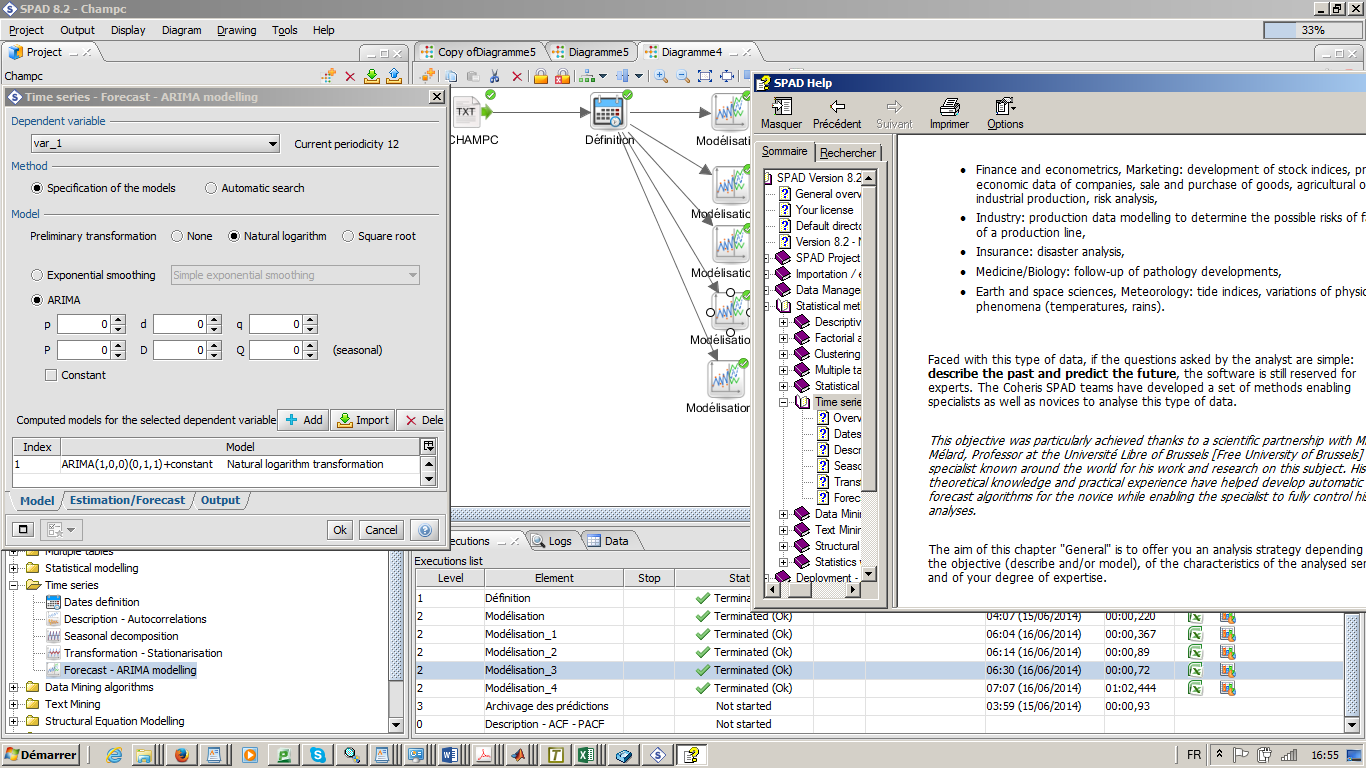Click Word icon in the taskbar
Viewport: 1366px width, 768px height.
click(449, 755)
